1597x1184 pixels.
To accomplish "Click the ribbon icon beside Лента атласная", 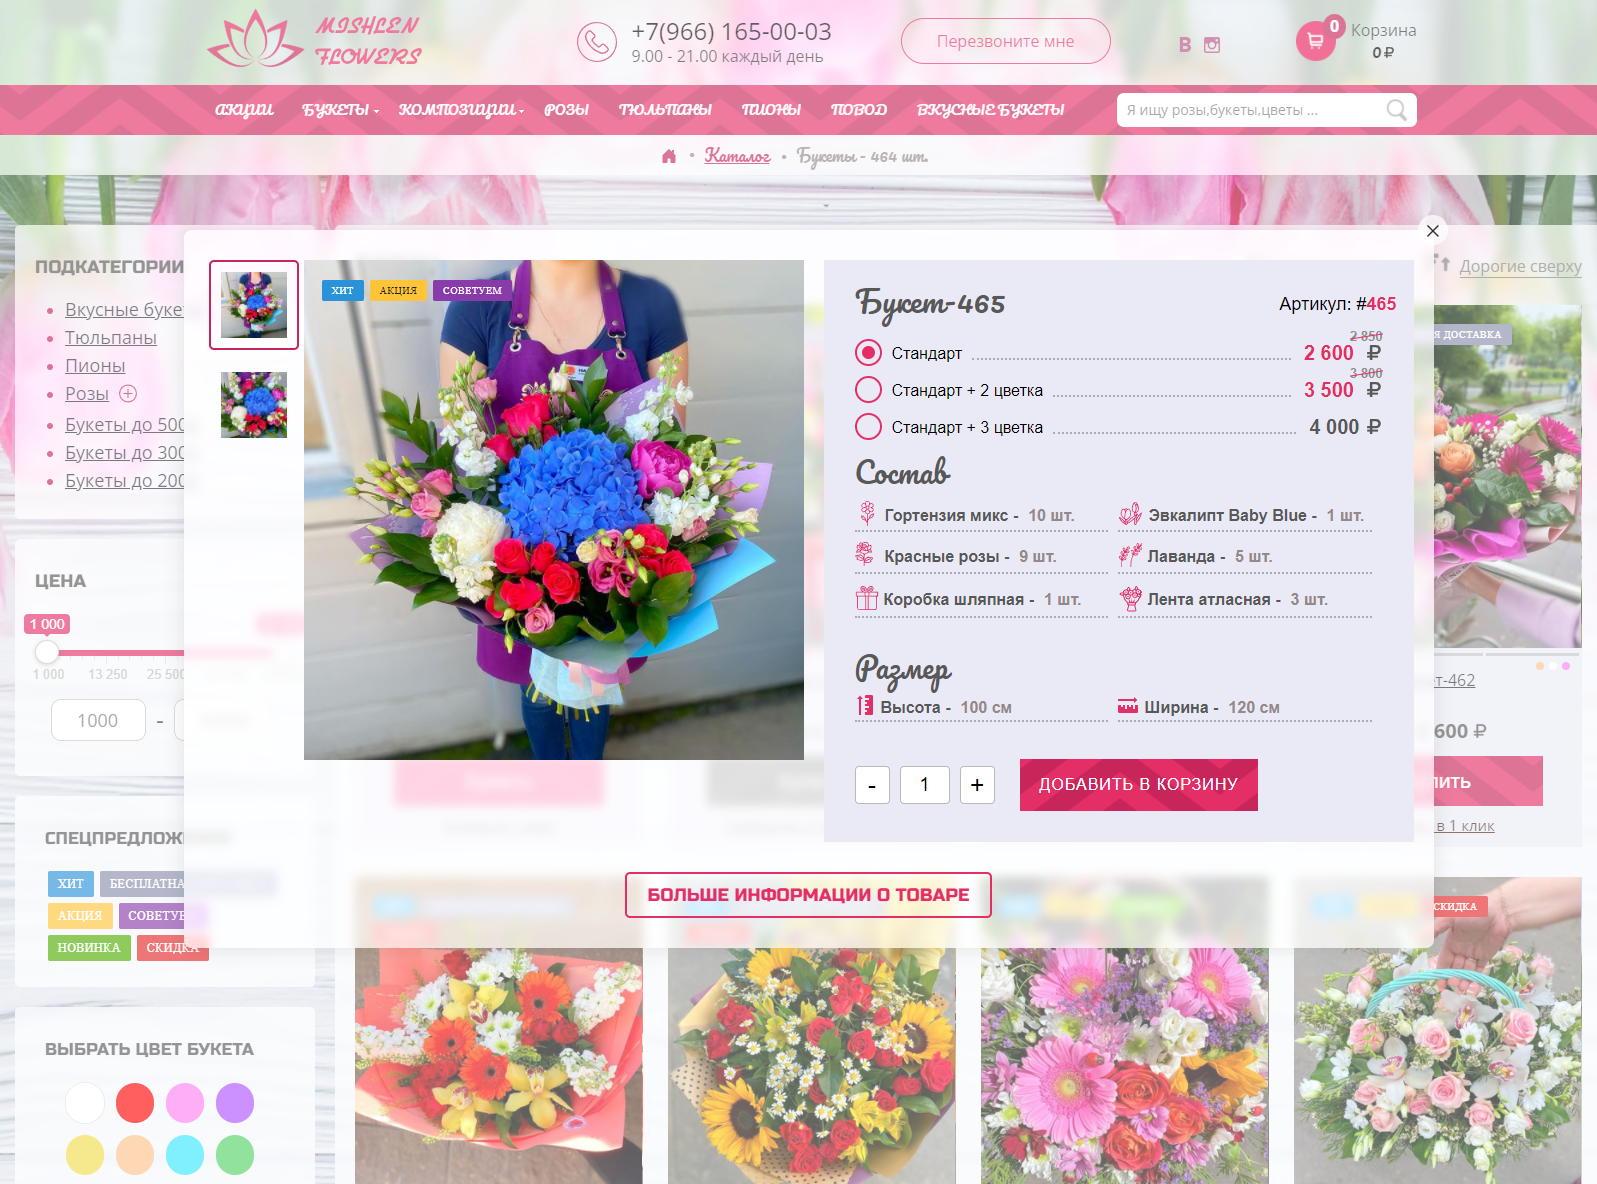I will tap(1130, 598).
